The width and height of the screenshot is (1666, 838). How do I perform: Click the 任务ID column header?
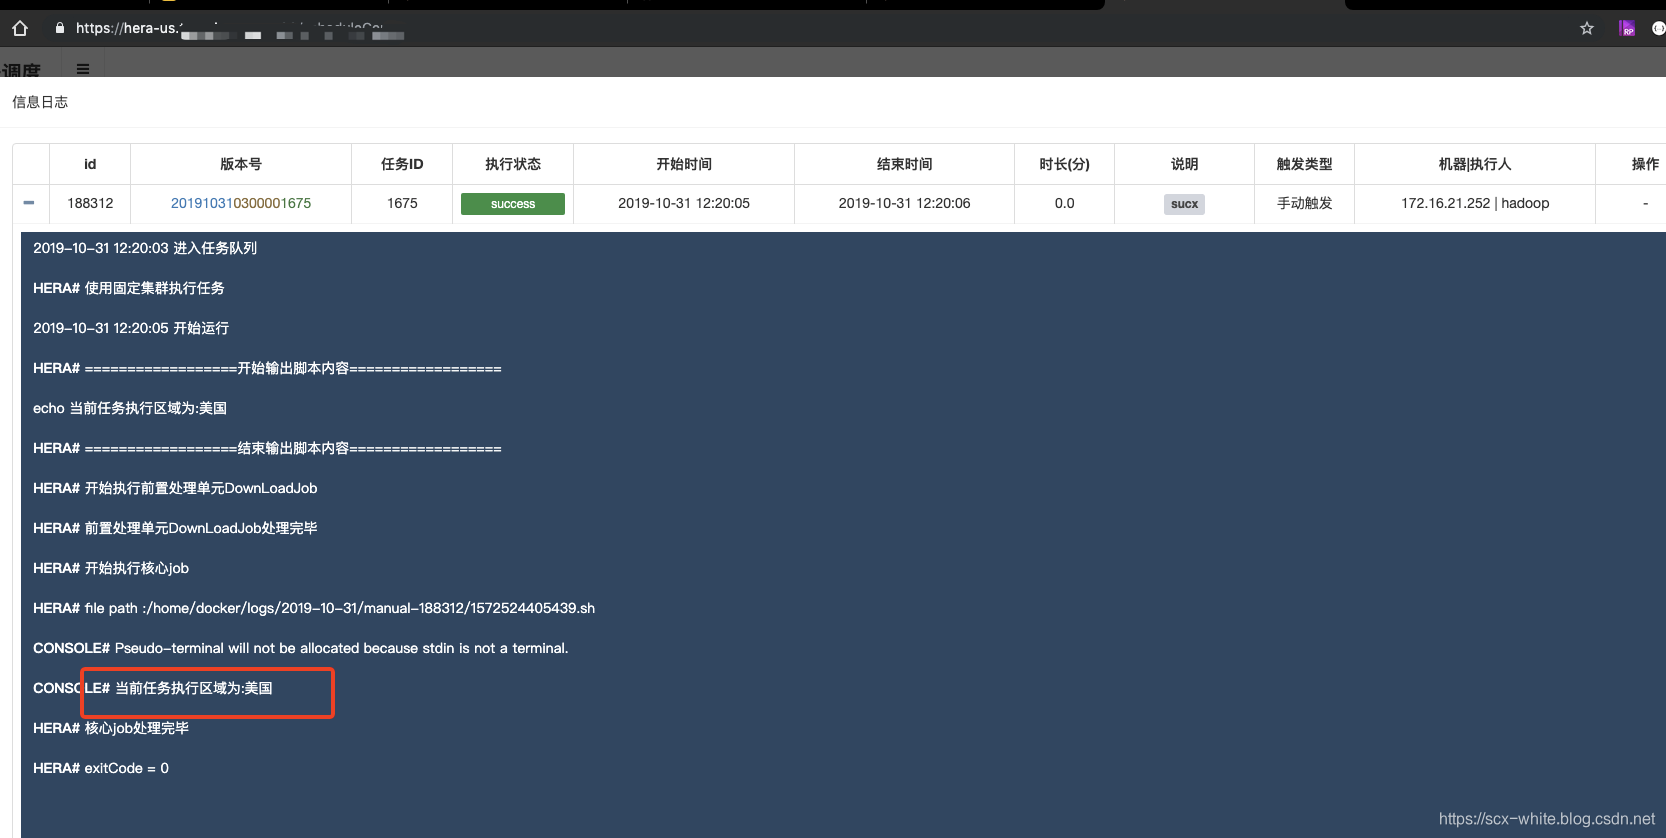click(x=402, y=164)
